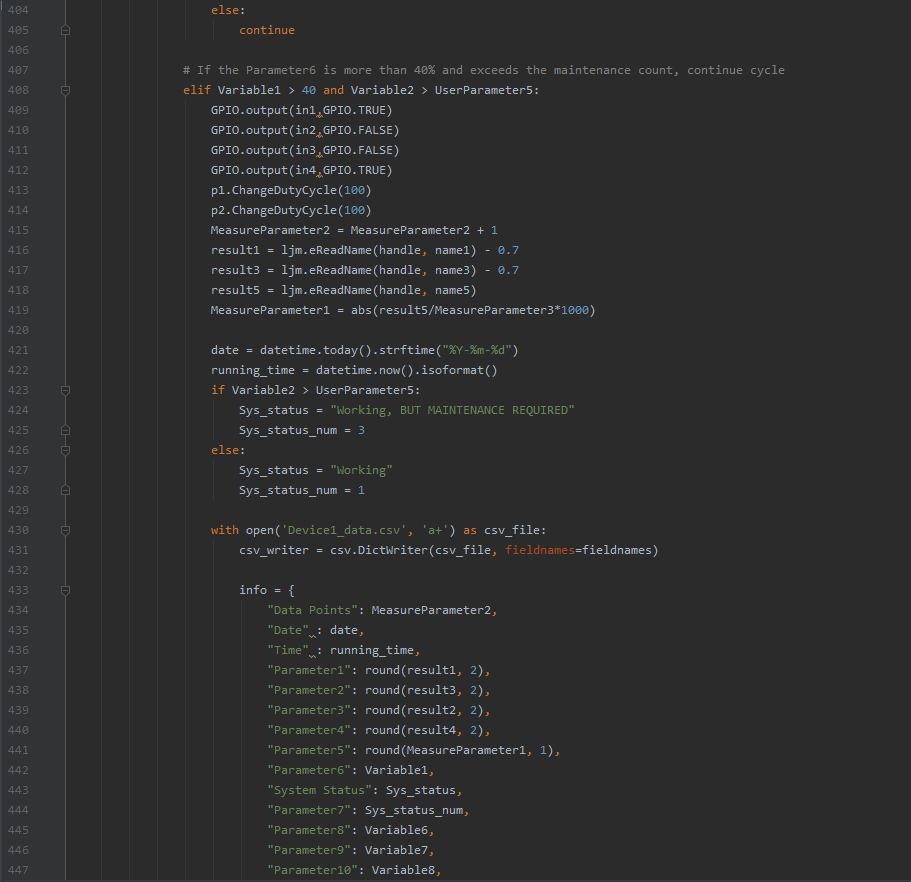Screen dimensions: 911x882
Task: Click 'GPIO.FALSE' in the in3 output line
Action: click(x=357, y=150)
